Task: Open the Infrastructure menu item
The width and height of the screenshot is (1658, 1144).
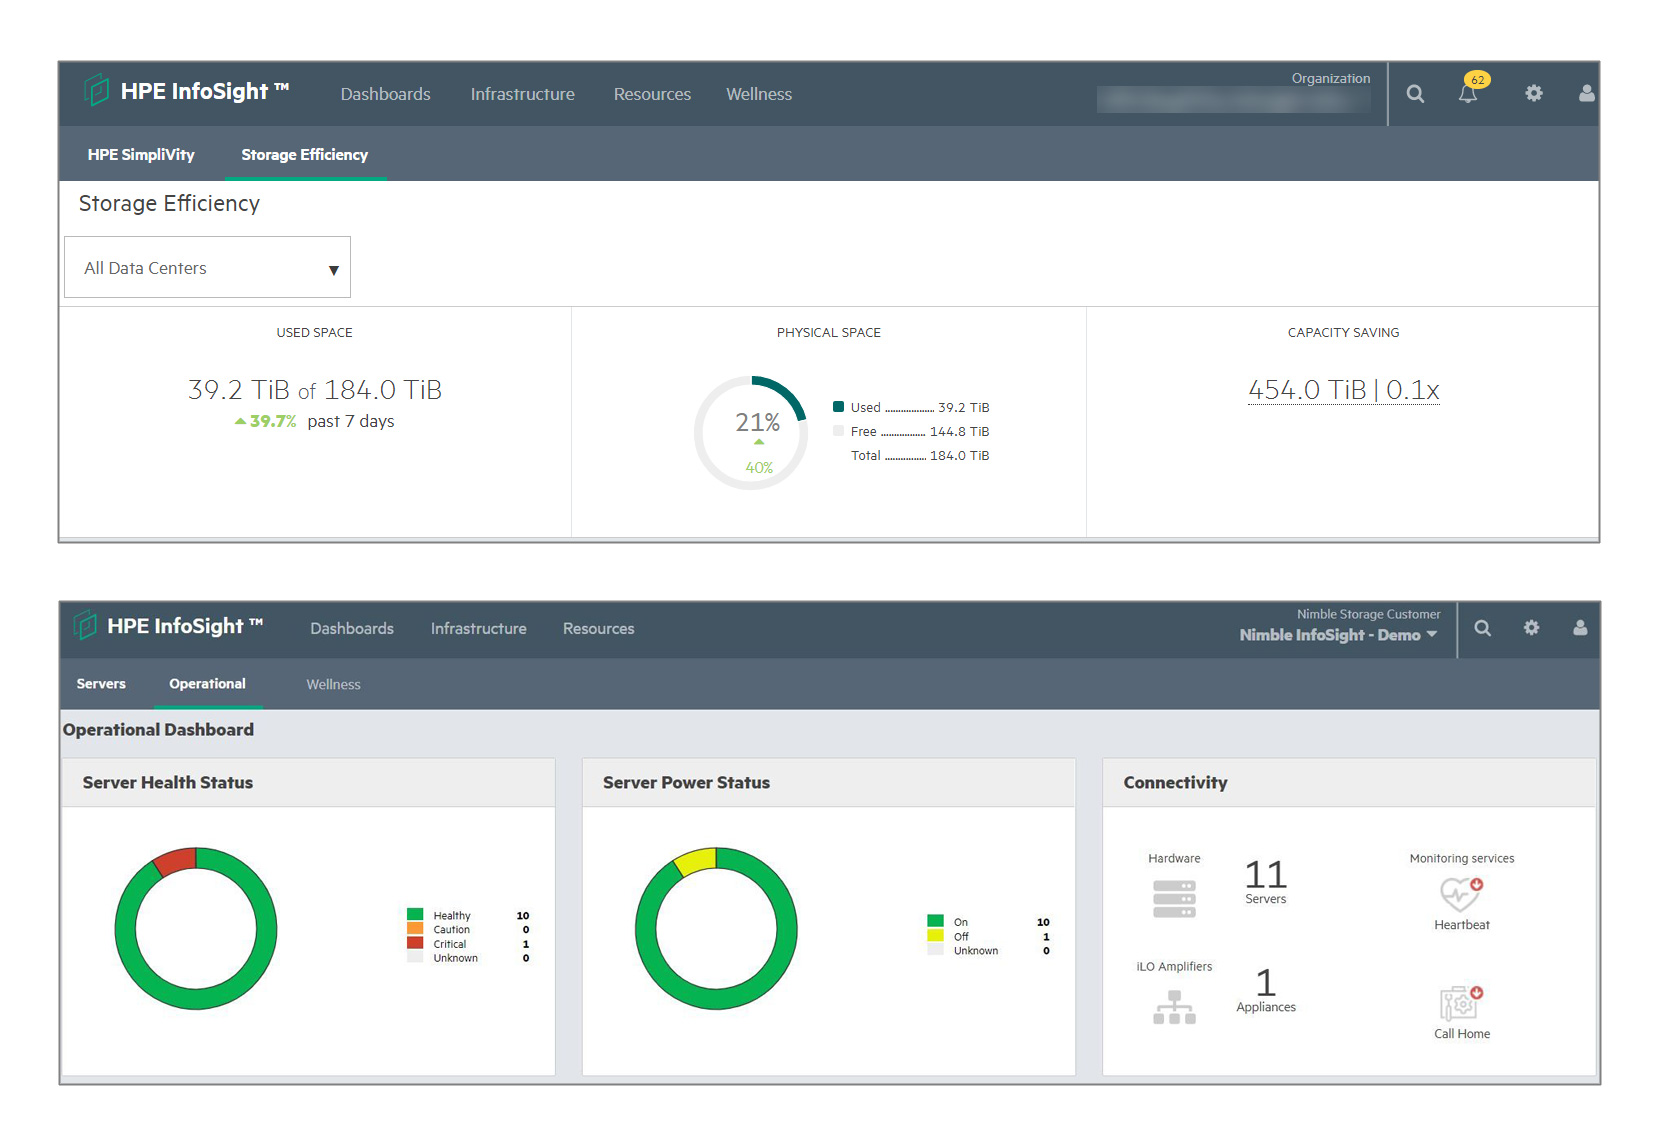Action: 522,93
